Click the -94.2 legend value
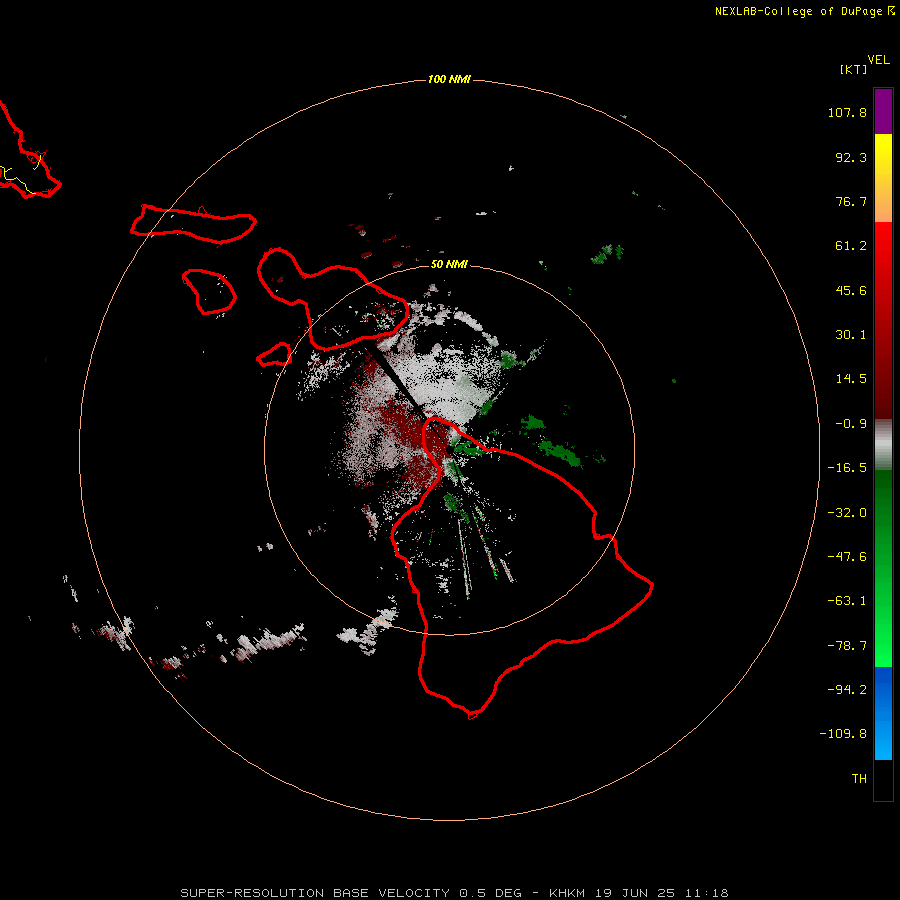 pyautogui.click(x=847, y=690)
